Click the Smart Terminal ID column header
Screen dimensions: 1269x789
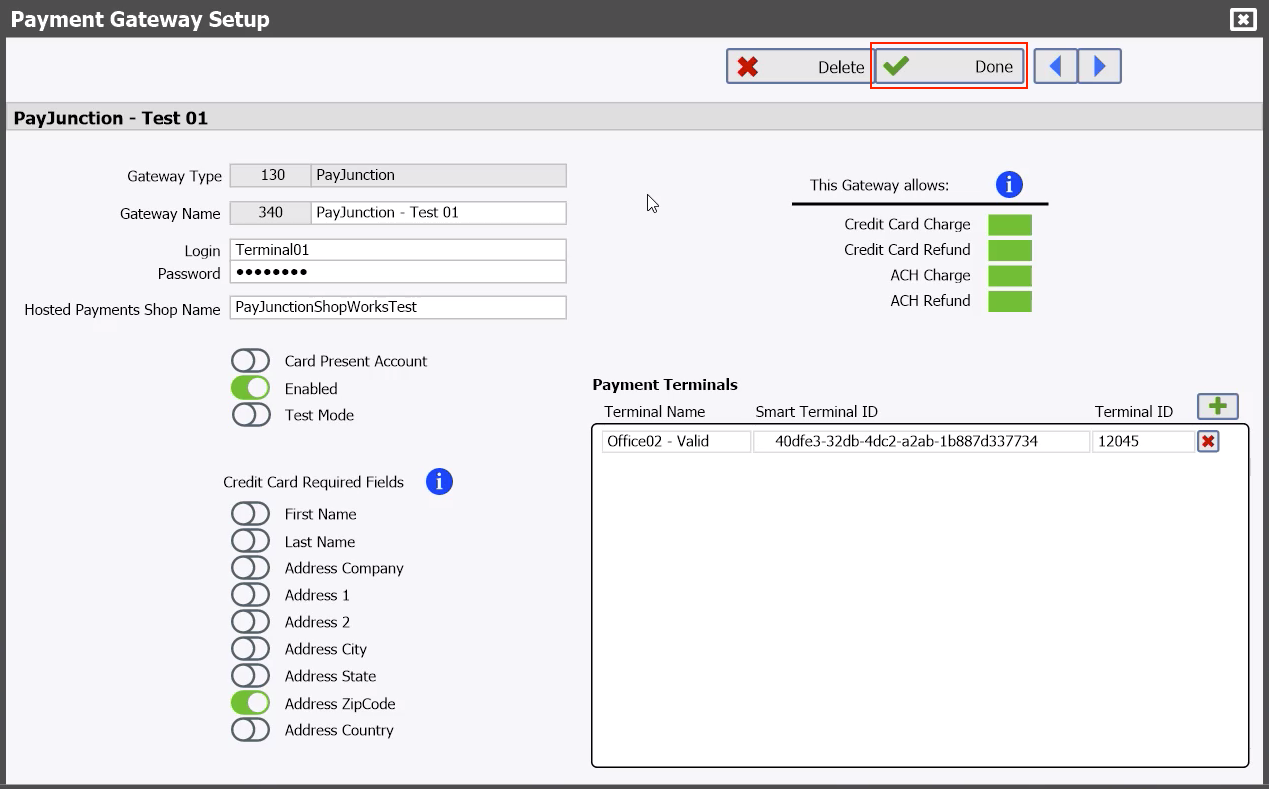(816, 412)
